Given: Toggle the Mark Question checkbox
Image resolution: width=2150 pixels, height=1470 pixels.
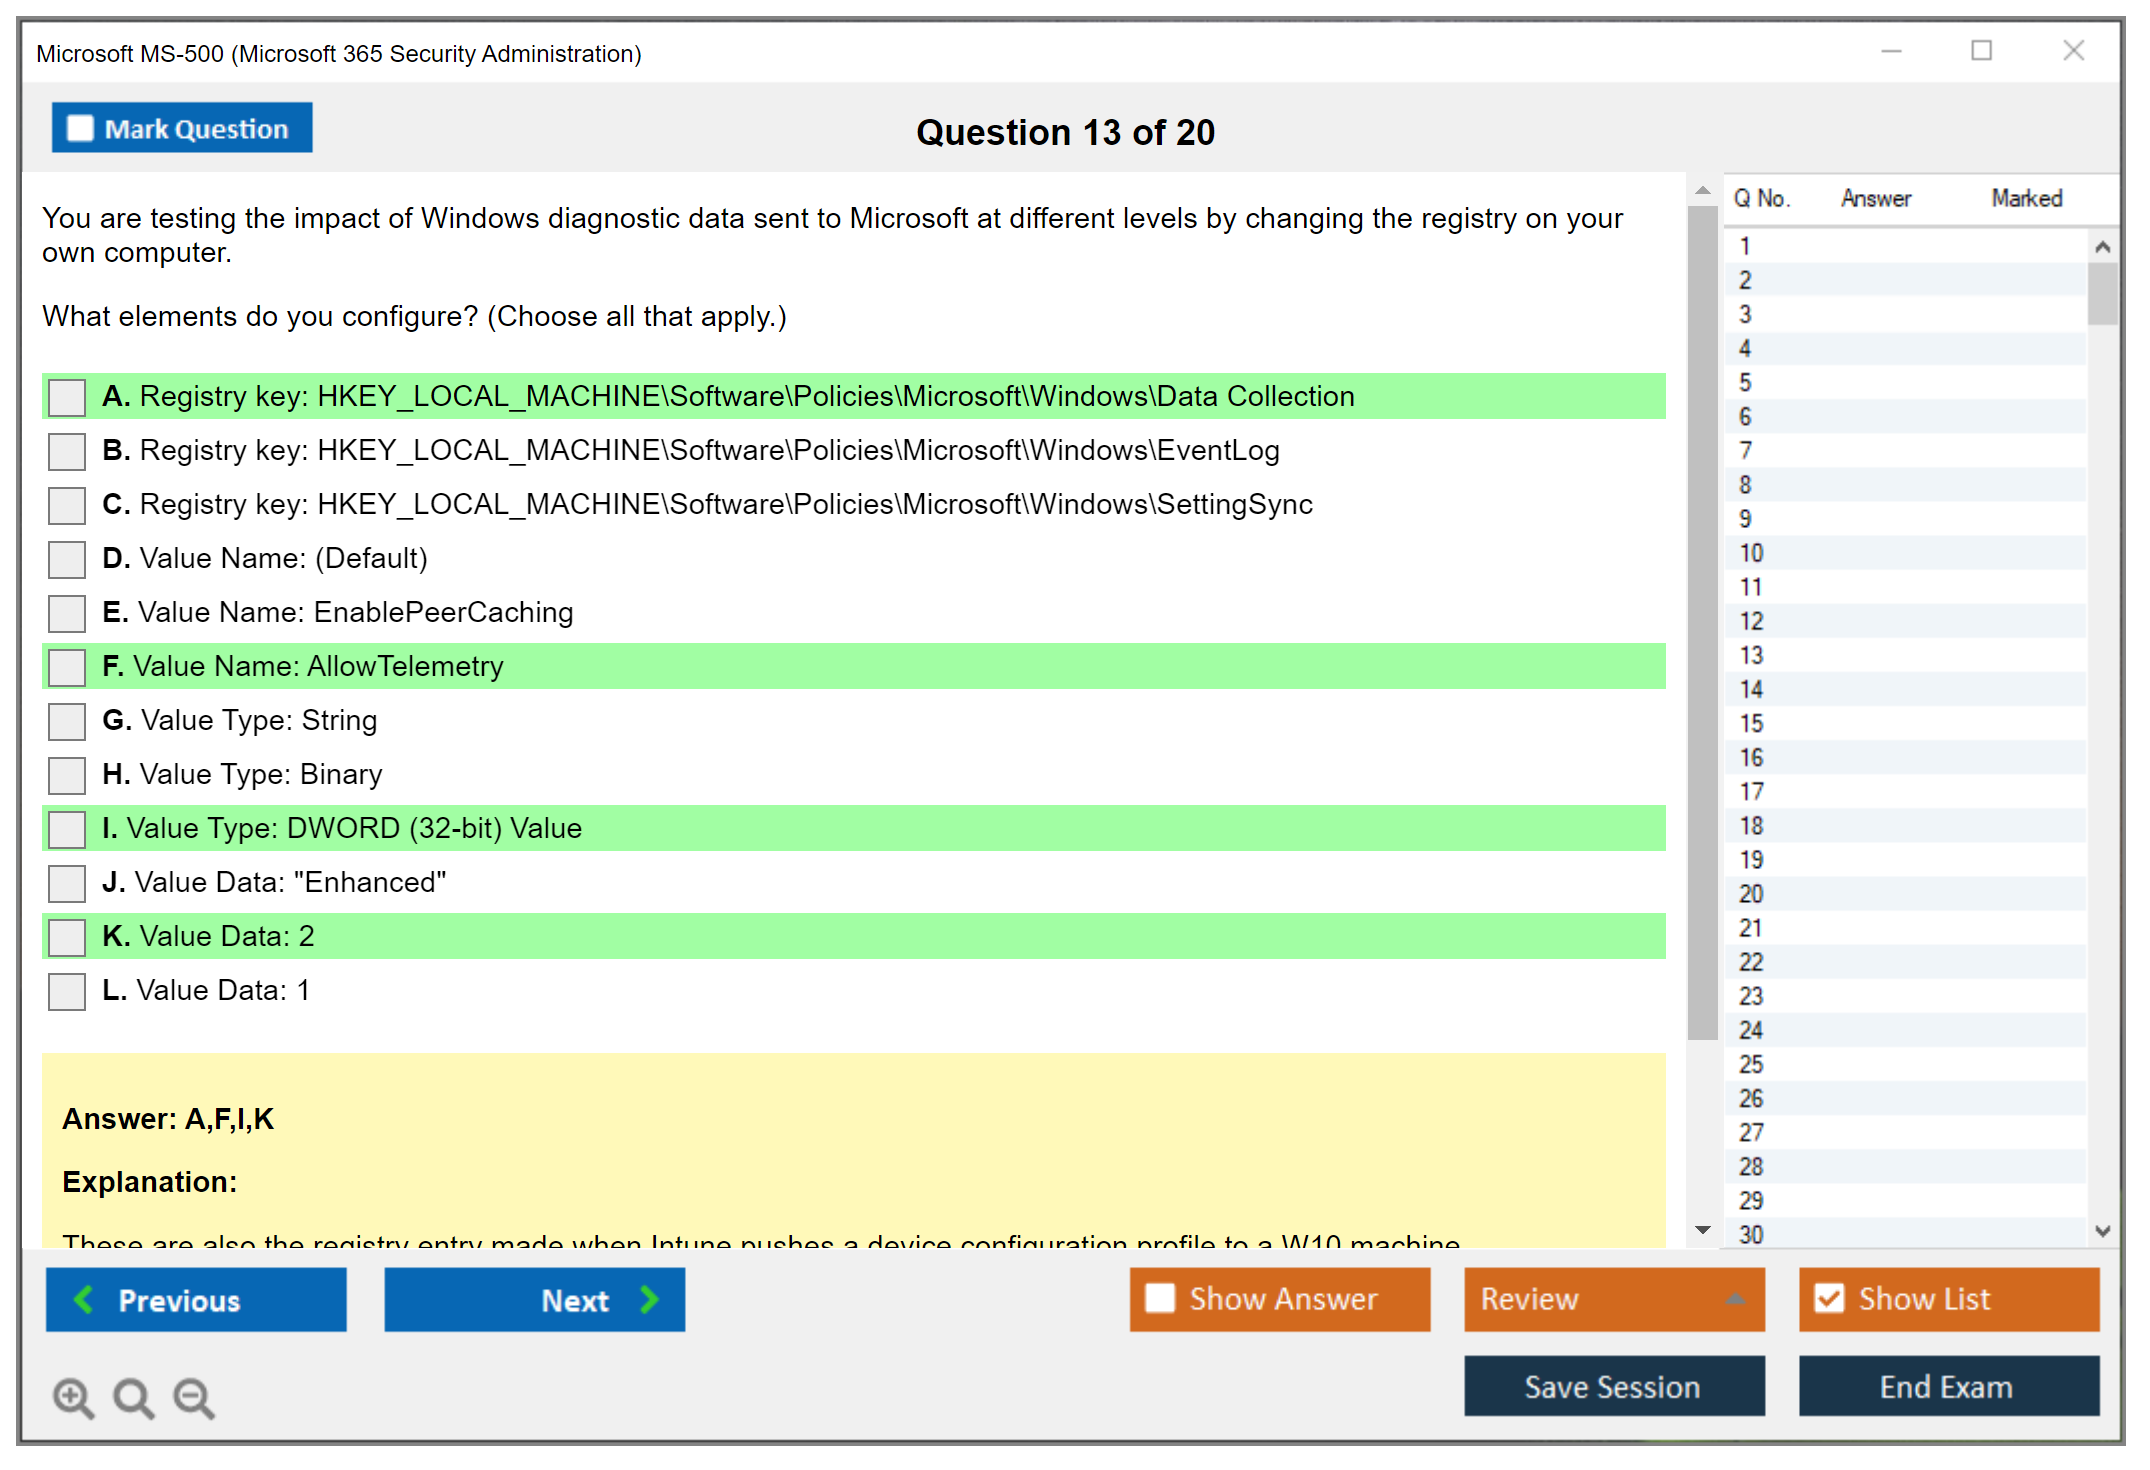Looking at the screenshot, I should click(x=80, y=129).
